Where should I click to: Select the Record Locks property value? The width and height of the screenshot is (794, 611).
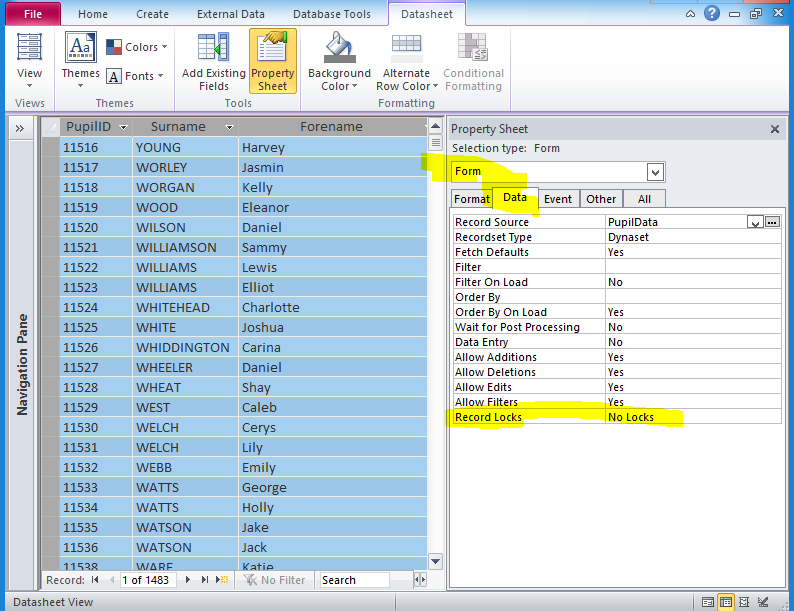[x=690, y=417]
